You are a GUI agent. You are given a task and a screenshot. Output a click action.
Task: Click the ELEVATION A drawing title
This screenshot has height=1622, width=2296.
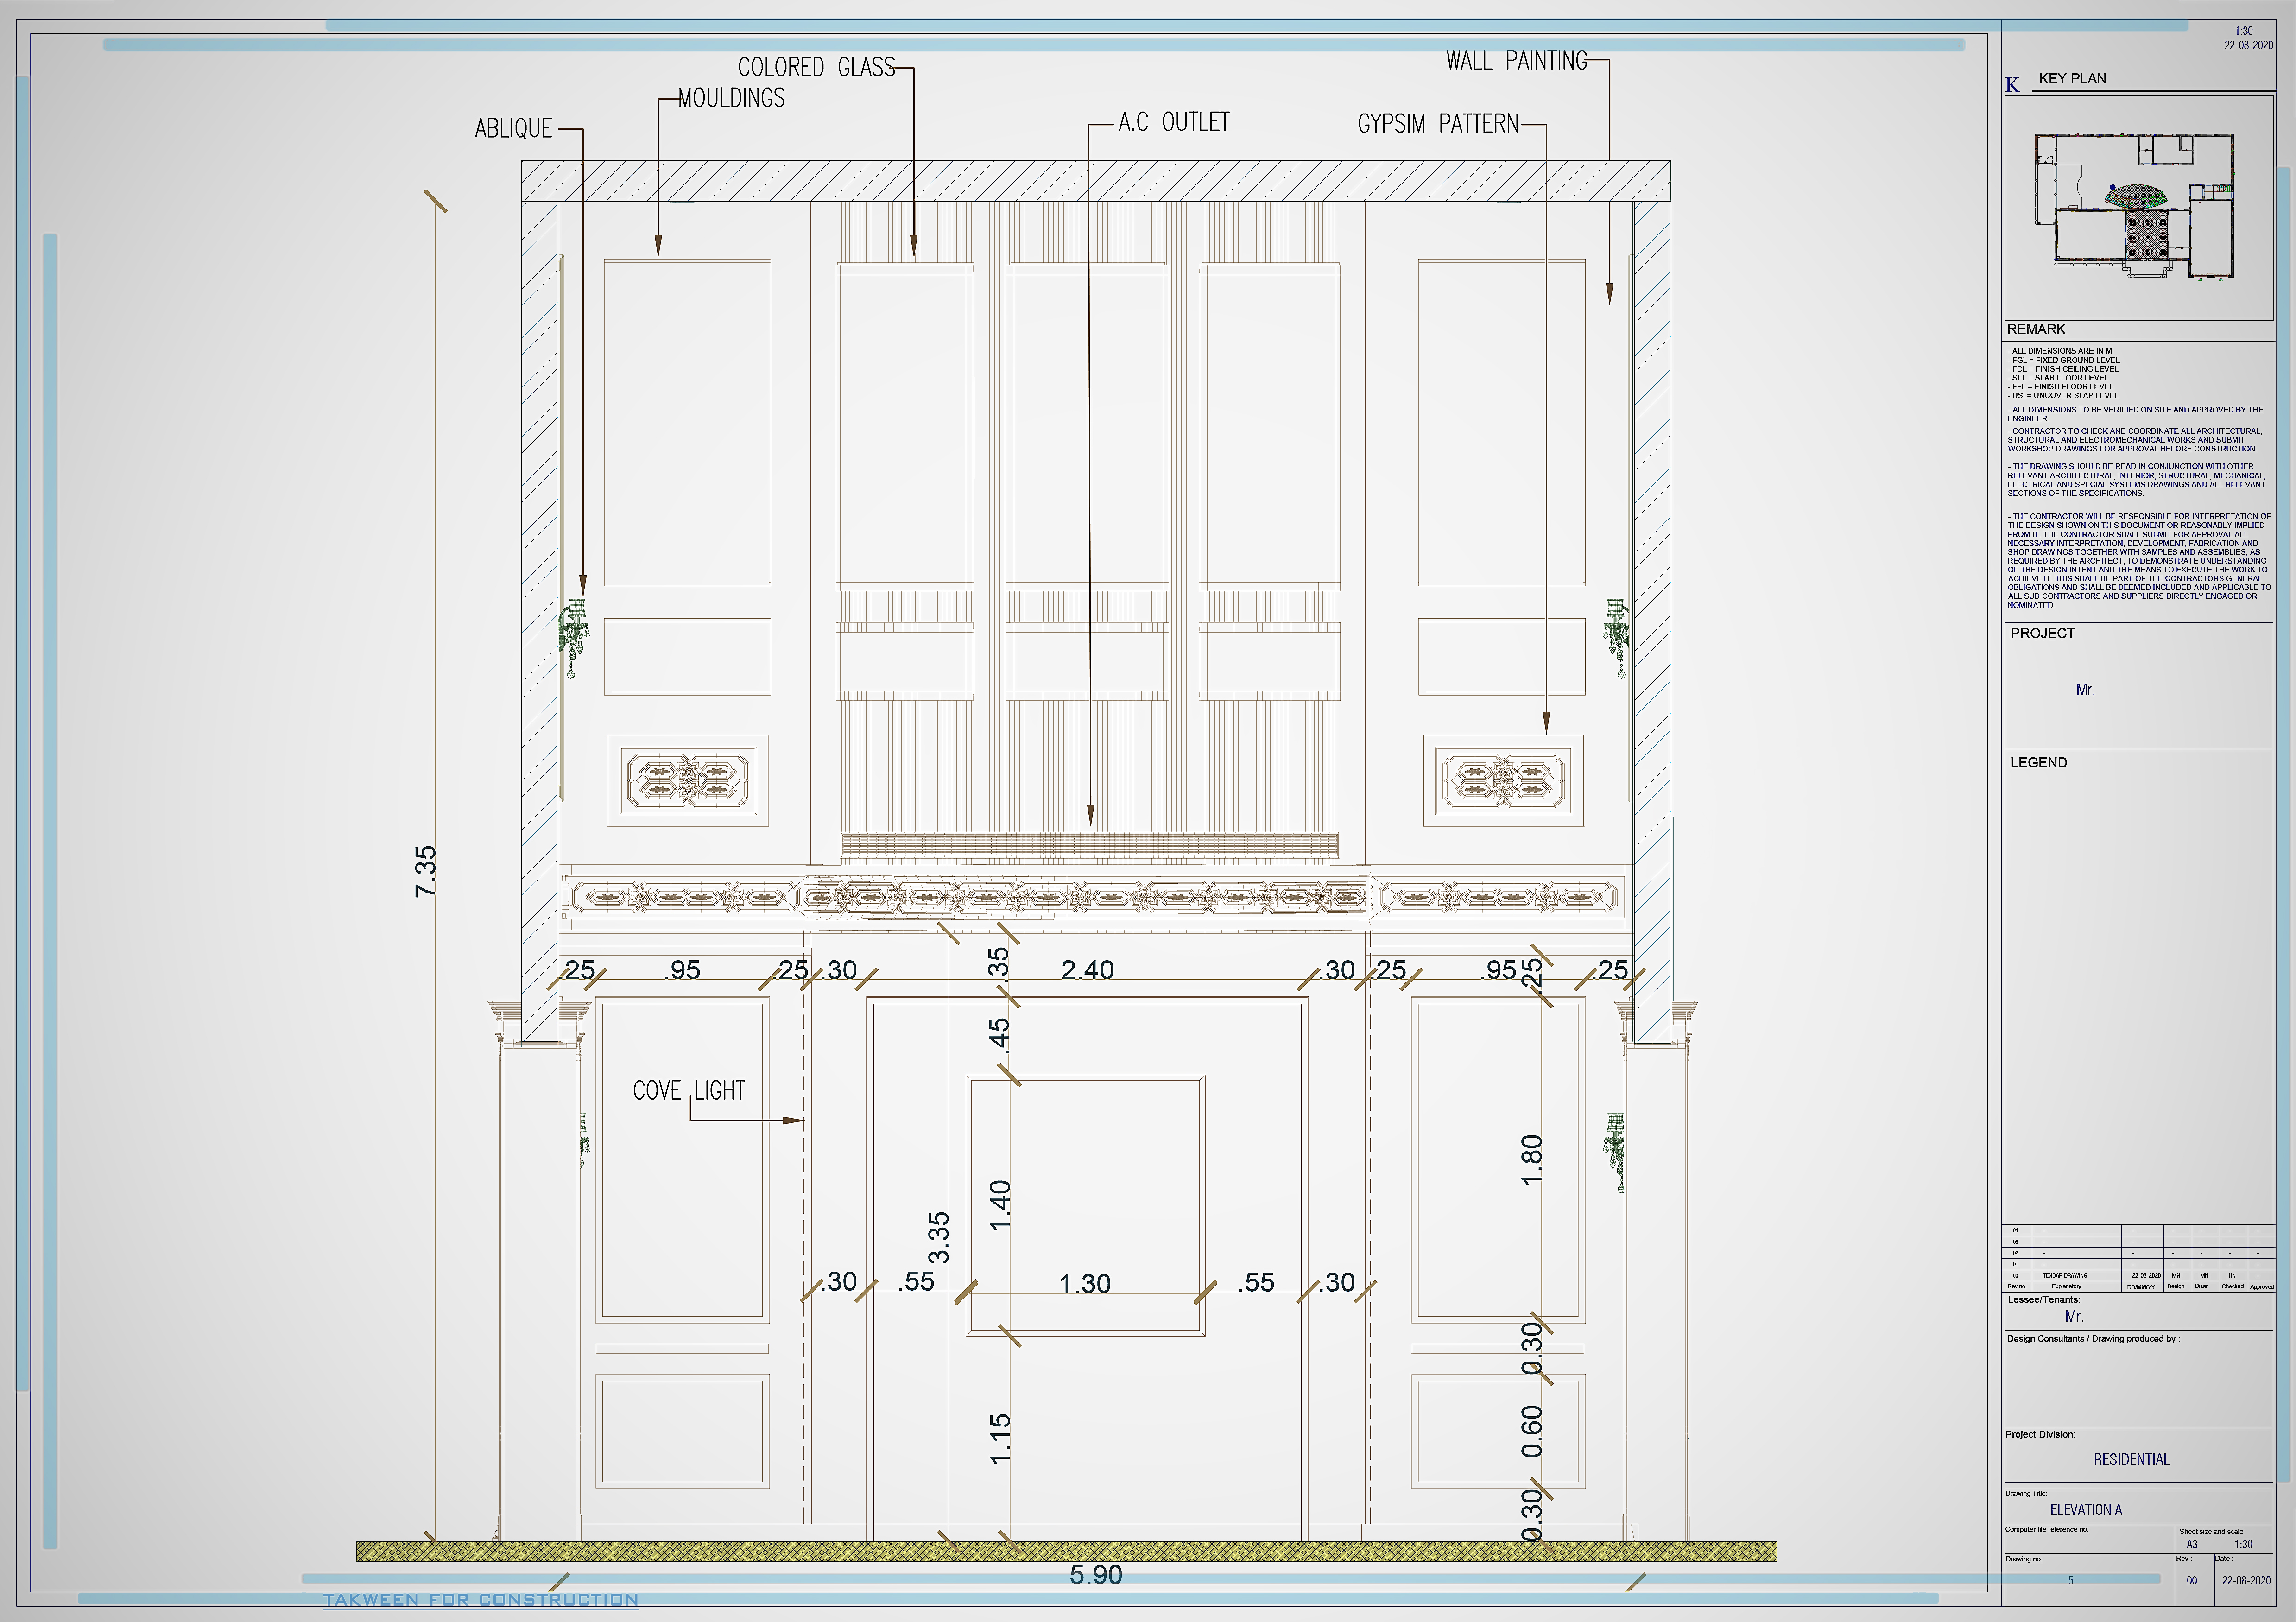click(x=2086, y=1510)
